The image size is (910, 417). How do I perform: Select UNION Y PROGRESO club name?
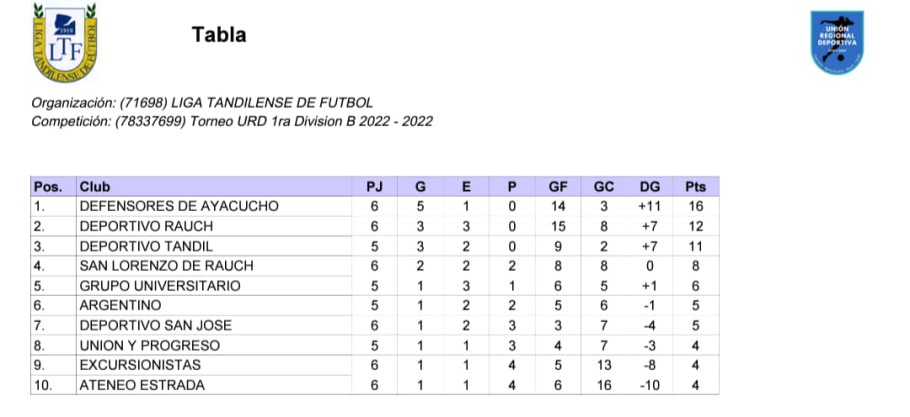pos(150,346)
